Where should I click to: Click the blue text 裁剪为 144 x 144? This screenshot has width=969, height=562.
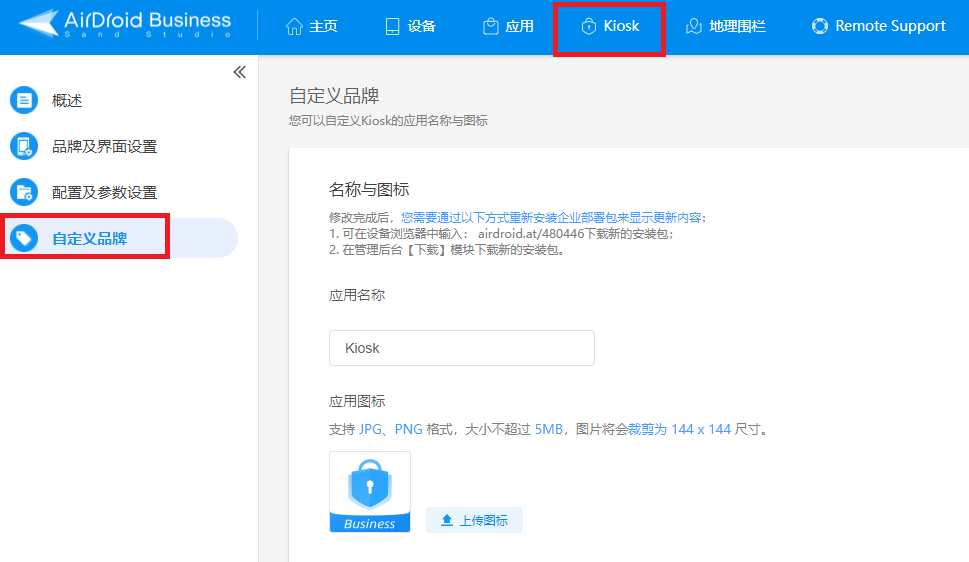click(679, 429)
